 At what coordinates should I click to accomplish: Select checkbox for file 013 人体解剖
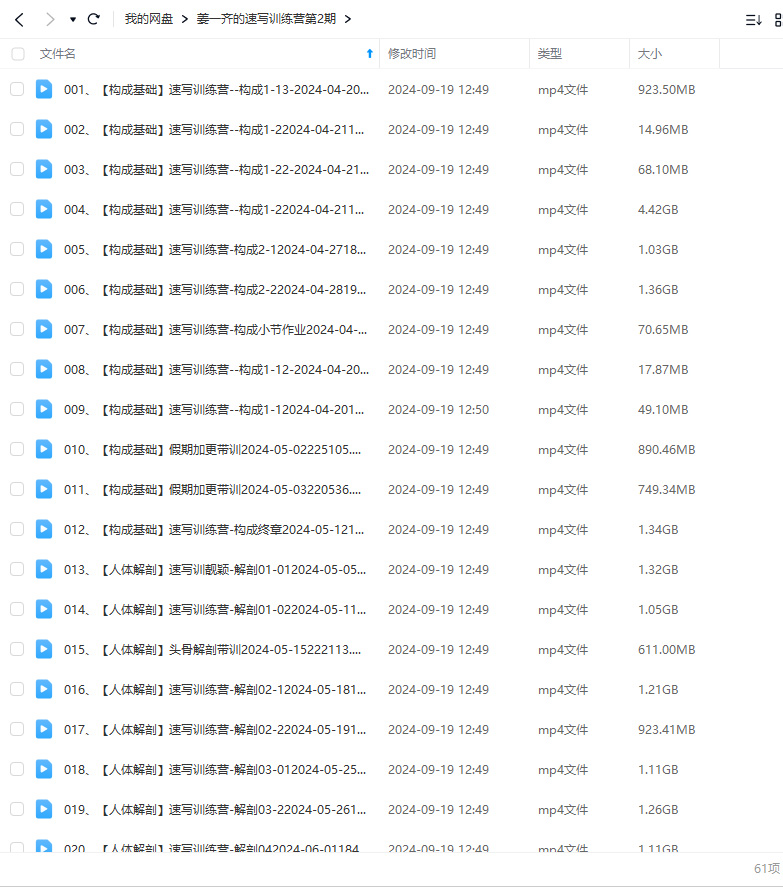(x=17, y=569)
